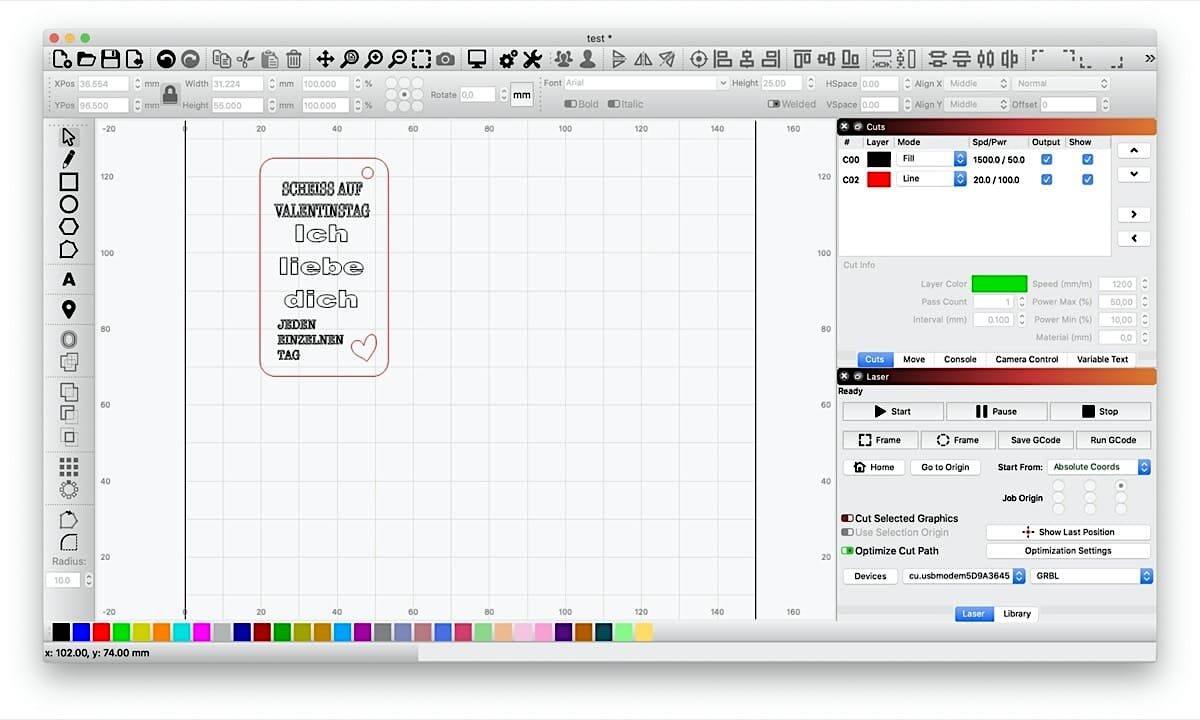
Task: Toggle the Optimize Cut Path switch
Action: click(847, 551)
